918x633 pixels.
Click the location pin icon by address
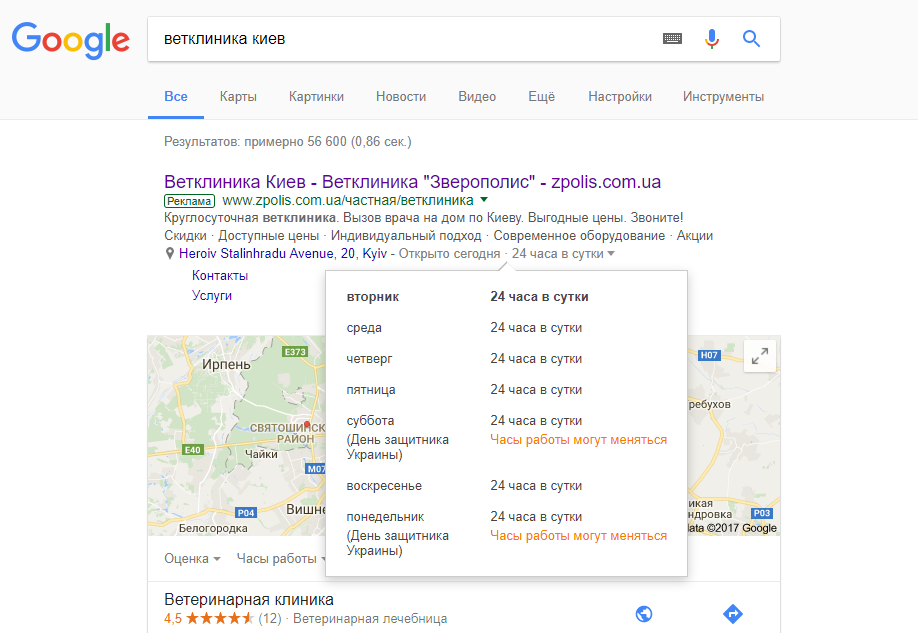(x=170, y=254)
